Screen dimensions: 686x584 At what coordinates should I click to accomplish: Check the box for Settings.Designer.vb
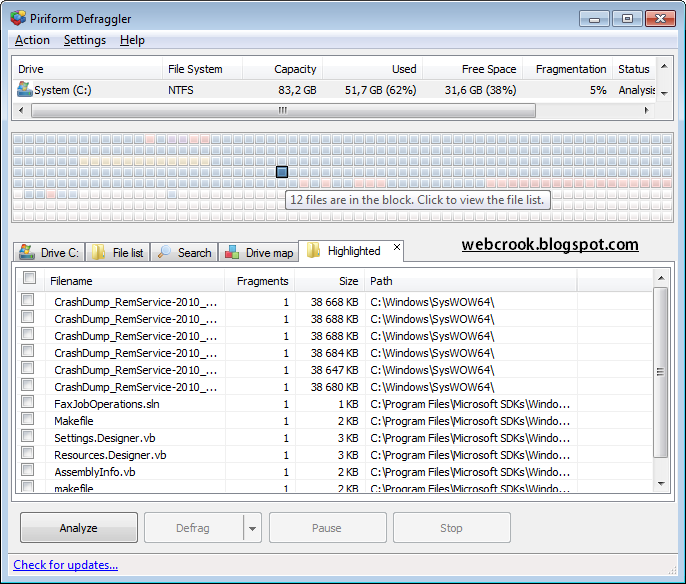28,436
